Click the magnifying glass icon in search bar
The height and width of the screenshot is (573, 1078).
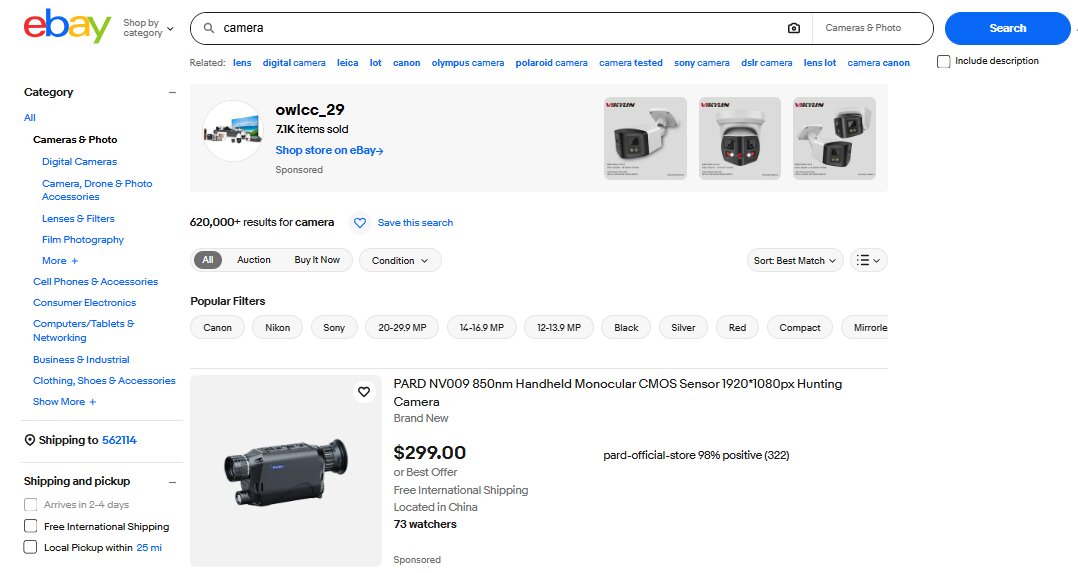tap(209, 28)
